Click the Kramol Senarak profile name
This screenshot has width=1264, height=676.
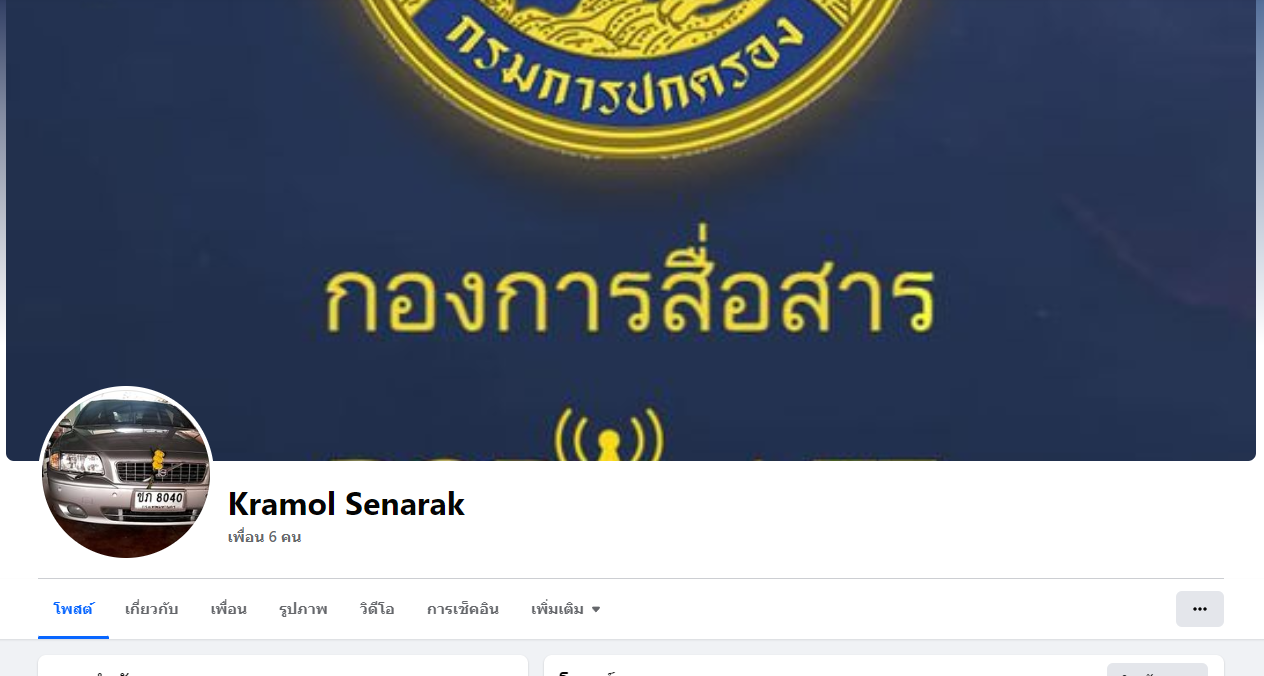point(346,504)
